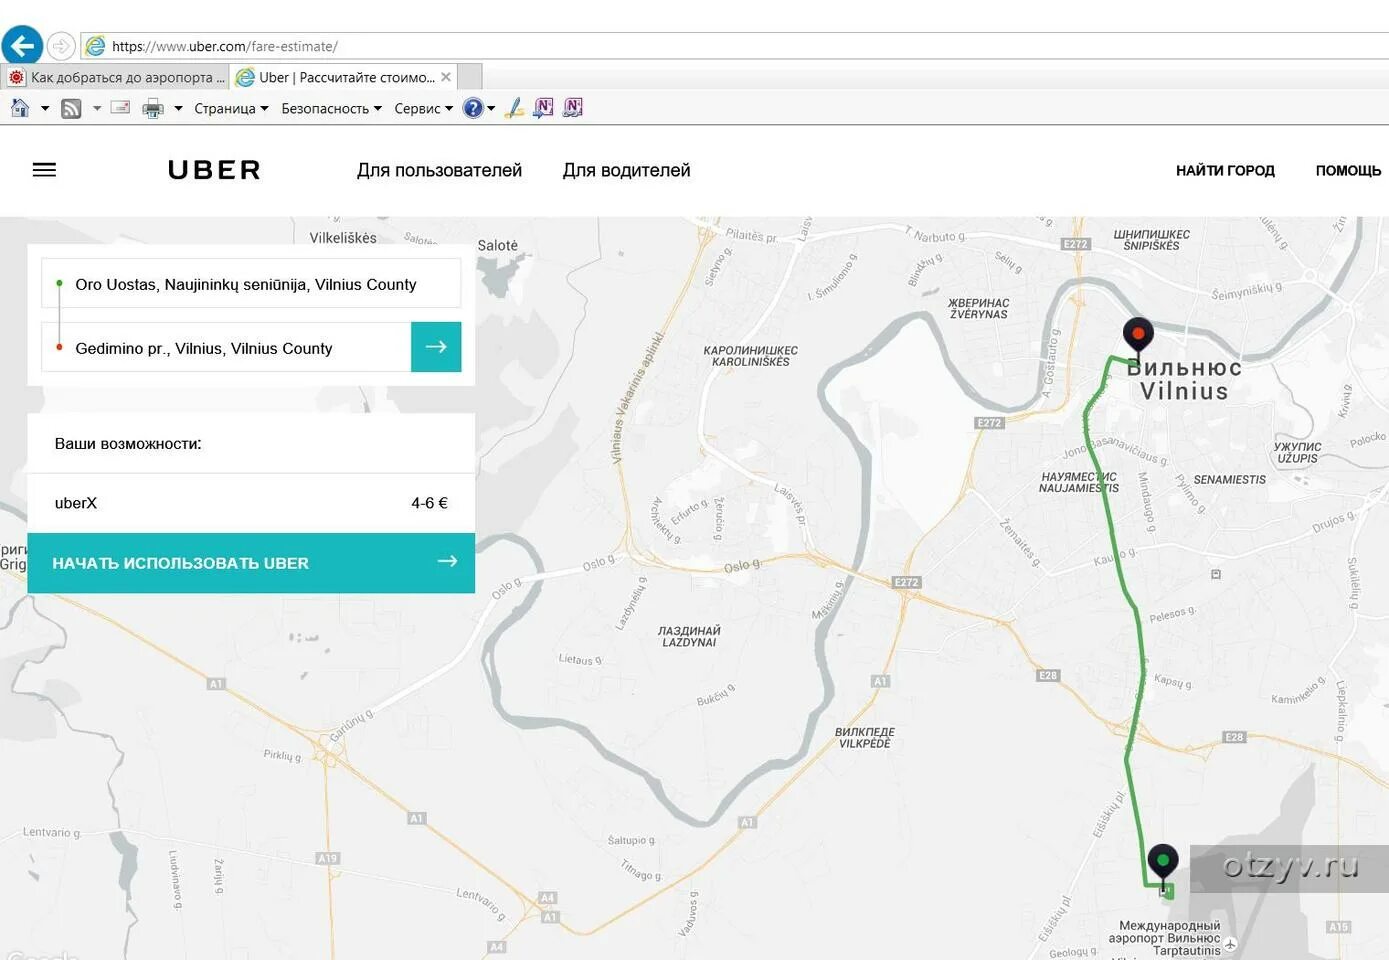
Task: Click the airport icon near Tarptautinis
Action: tap(1231, 943)
